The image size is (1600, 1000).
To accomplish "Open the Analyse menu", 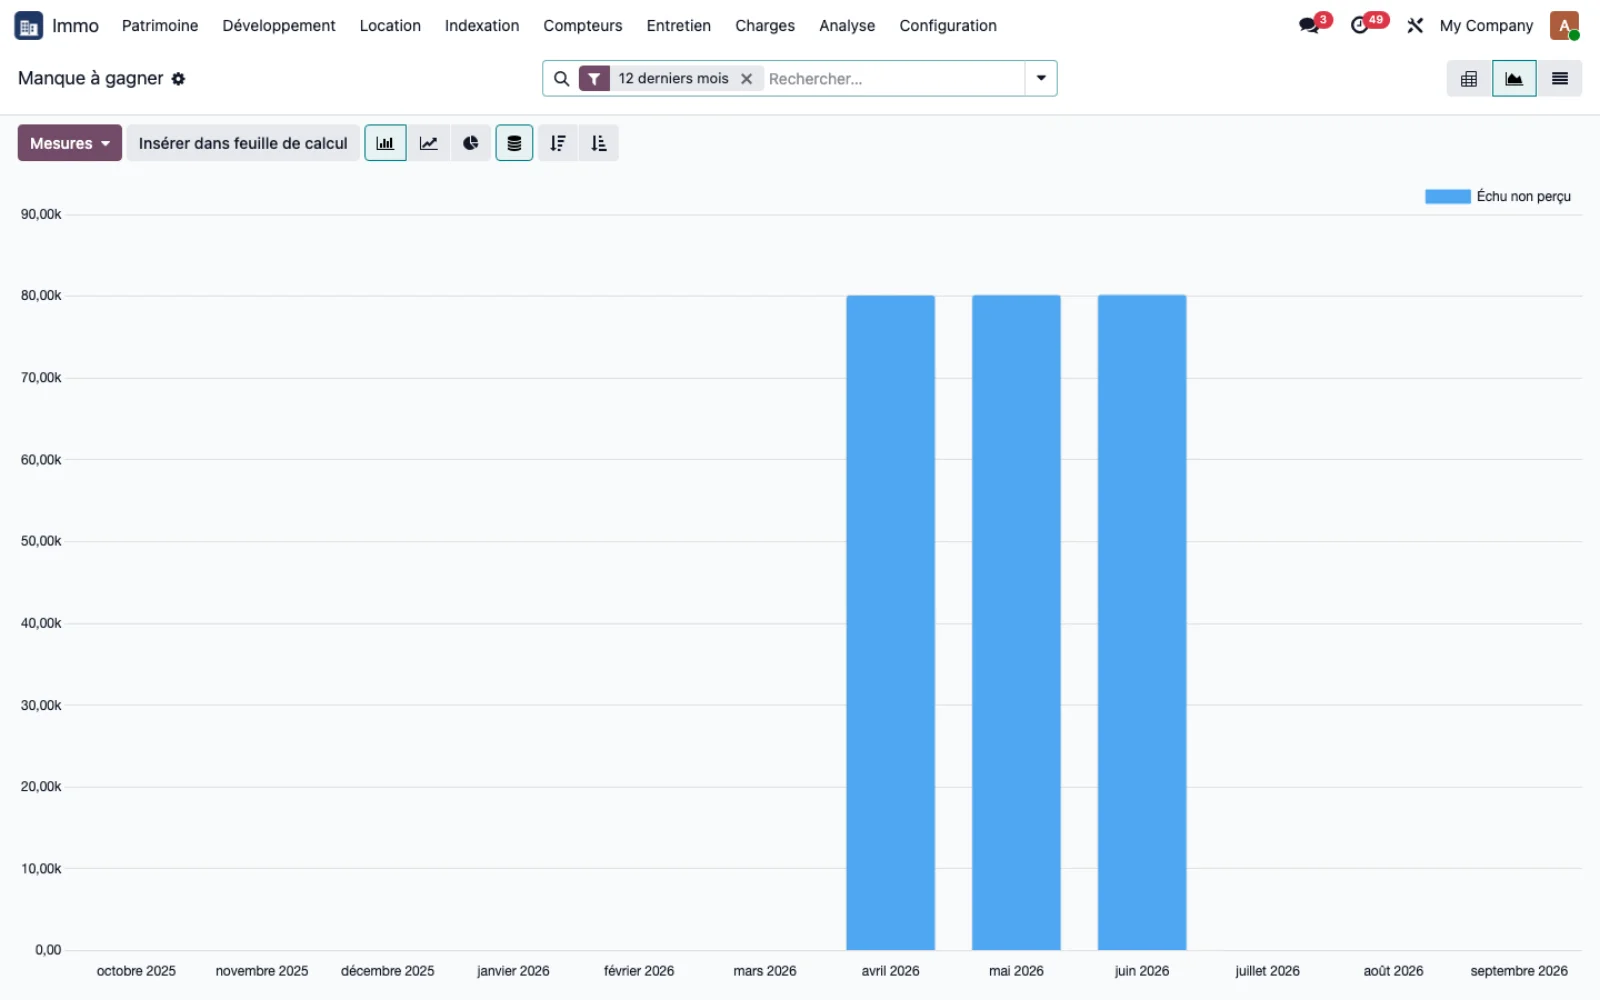I will 847,26.
